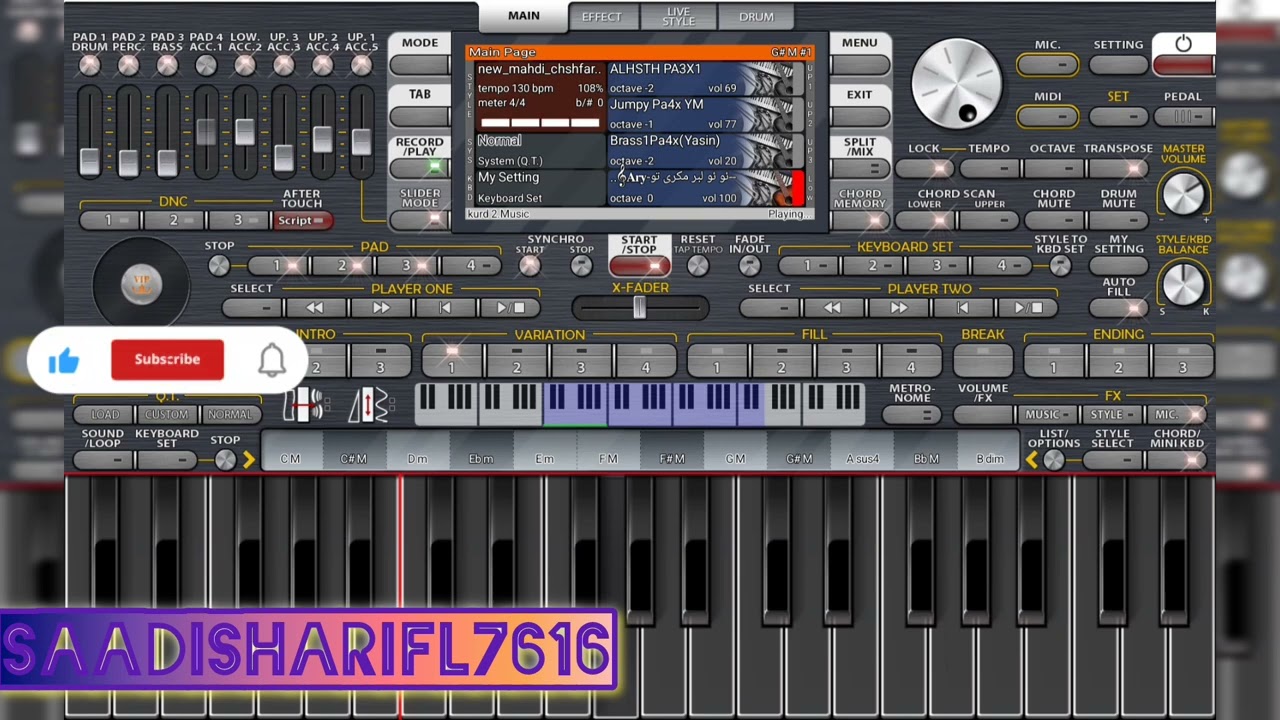Image resolution: width=1280 pixels, height=720 pixels.
Task: Click the thumbs-up like icon
Action: 63,361
